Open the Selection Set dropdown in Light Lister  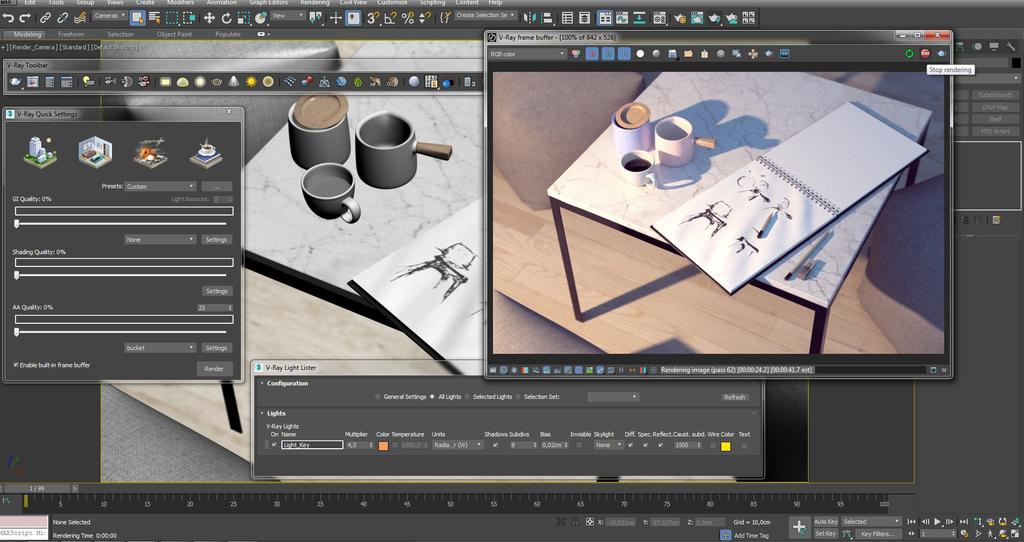pos(613,396)
